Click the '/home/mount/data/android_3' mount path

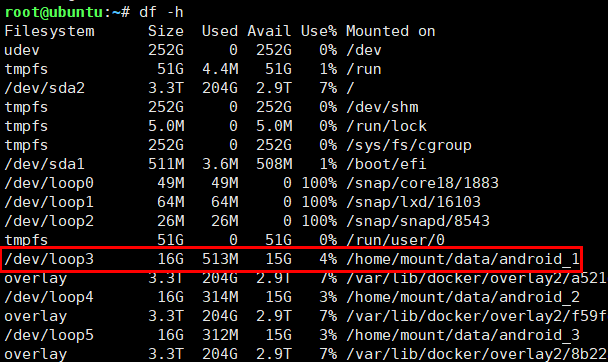(x=463, y=335)
